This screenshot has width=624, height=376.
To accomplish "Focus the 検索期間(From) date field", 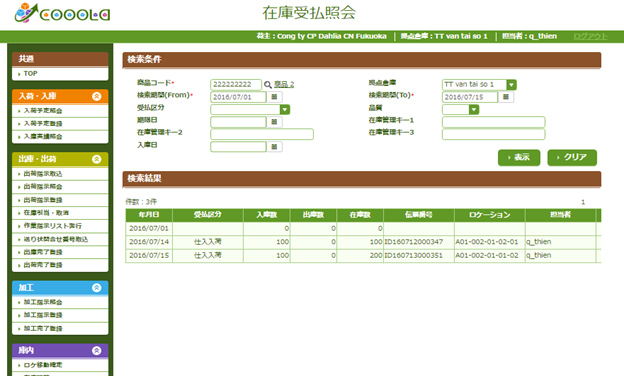I will pyautogui.click(x=238, y=97).
